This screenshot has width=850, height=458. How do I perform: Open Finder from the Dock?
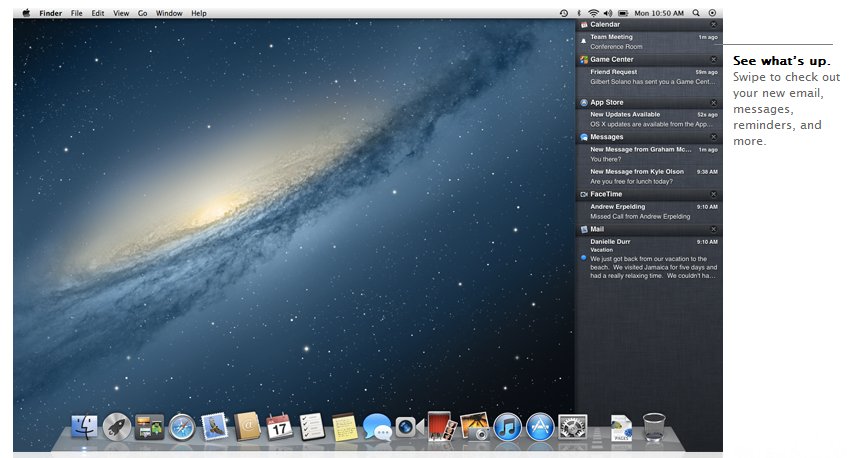pyautogui.click(x=84, y=427)
